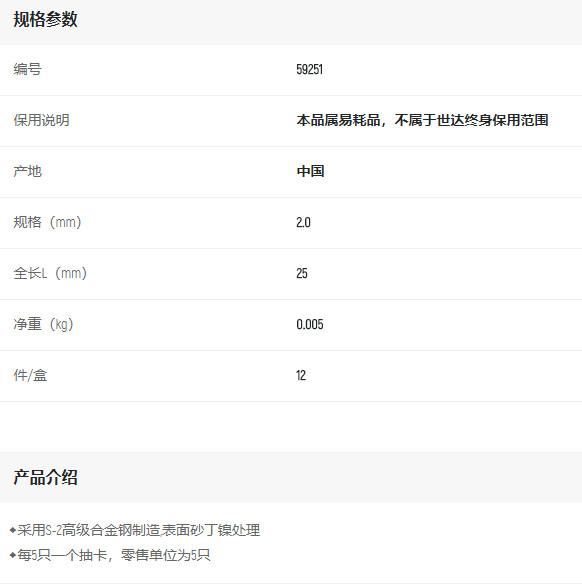Click the second diamond bullet marker
Image resolution: width=582 pixels, height=586 pixels.
(x=13, y=555)
